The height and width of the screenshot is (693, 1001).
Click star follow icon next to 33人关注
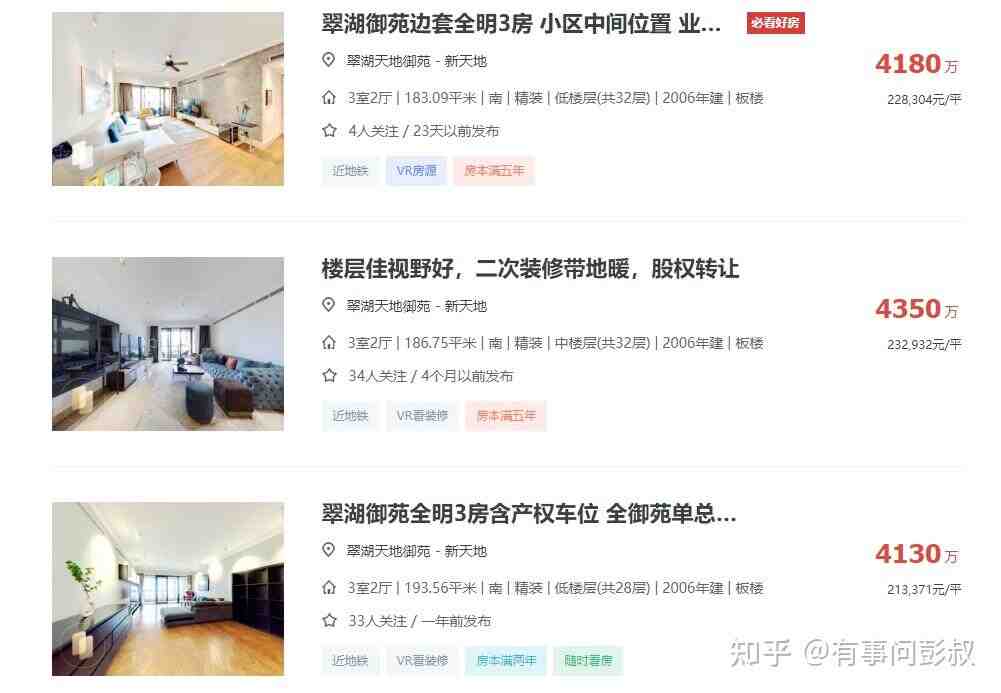(329, 621)
